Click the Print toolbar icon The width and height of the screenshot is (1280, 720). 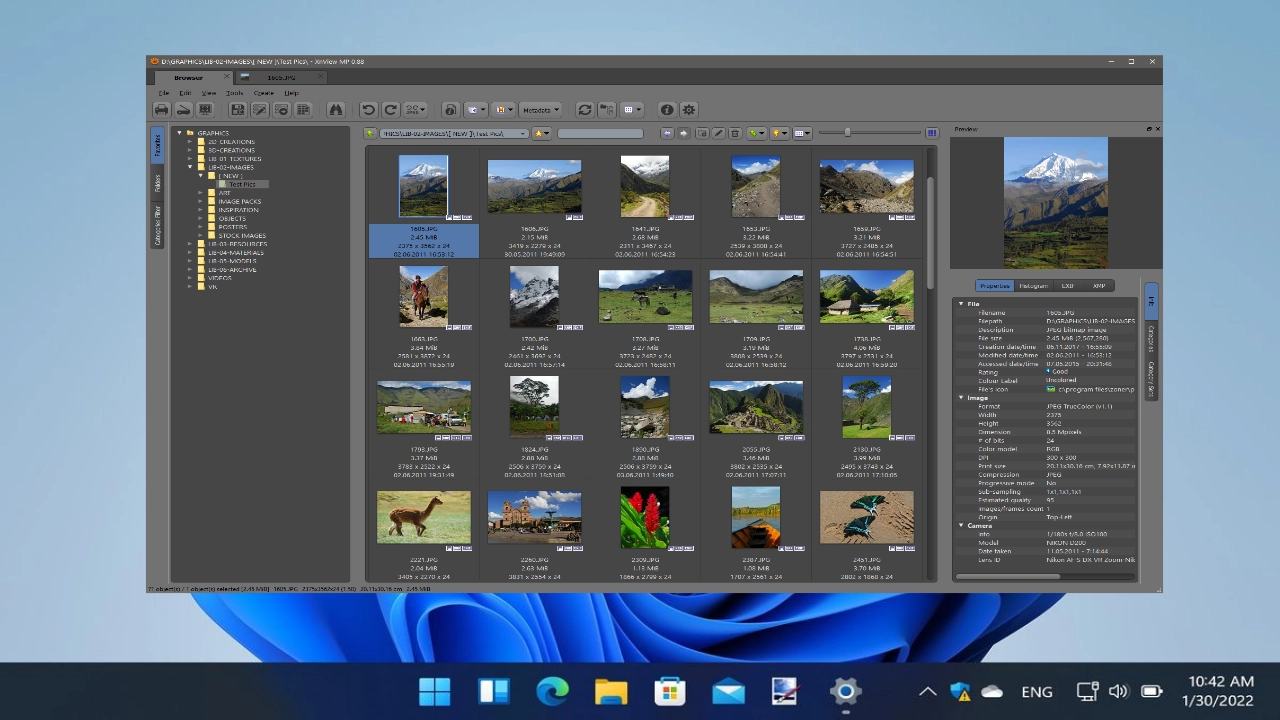tap(162, 110)
